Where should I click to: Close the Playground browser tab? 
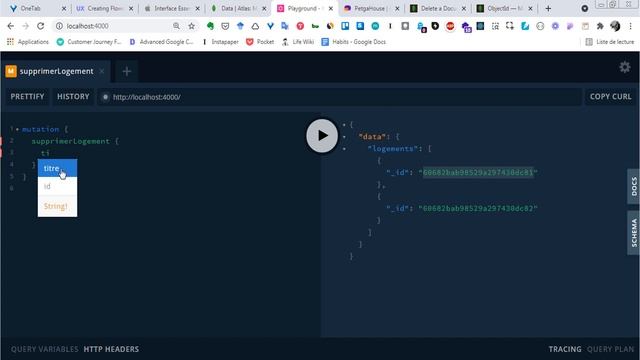click(331, 9)
